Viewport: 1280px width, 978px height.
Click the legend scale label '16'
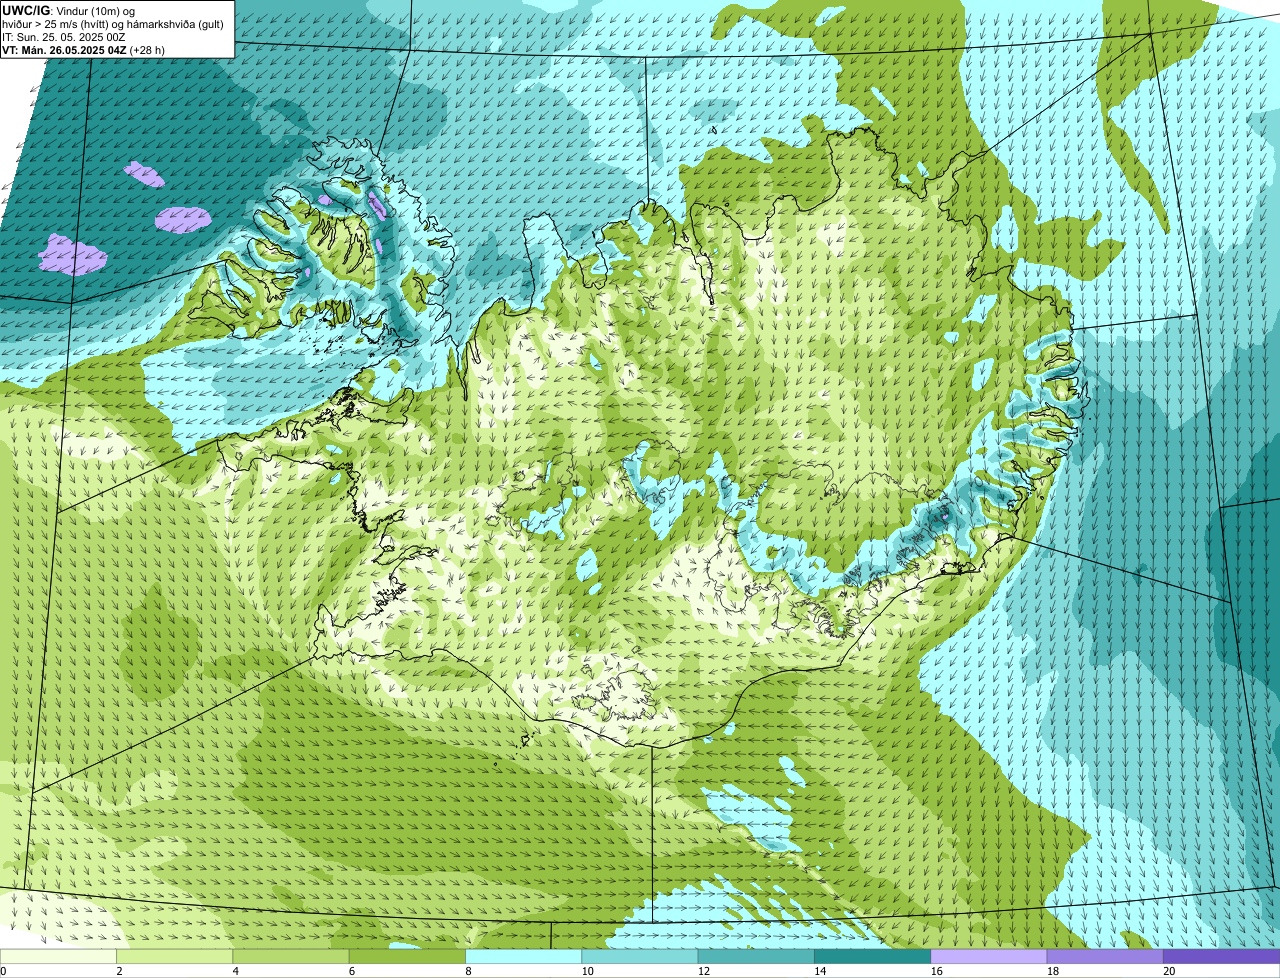click(935, 971)
